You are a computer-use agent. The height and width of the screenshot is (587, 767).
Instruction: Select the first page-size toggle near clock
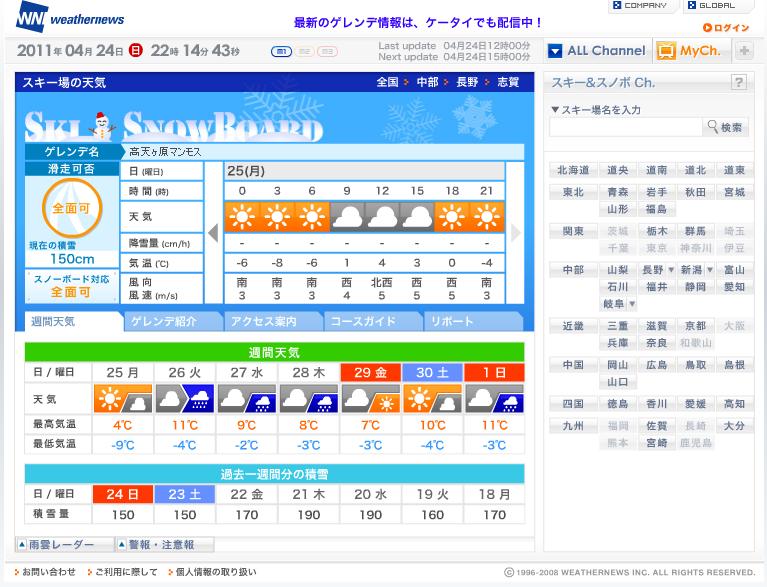coord(281,51)
